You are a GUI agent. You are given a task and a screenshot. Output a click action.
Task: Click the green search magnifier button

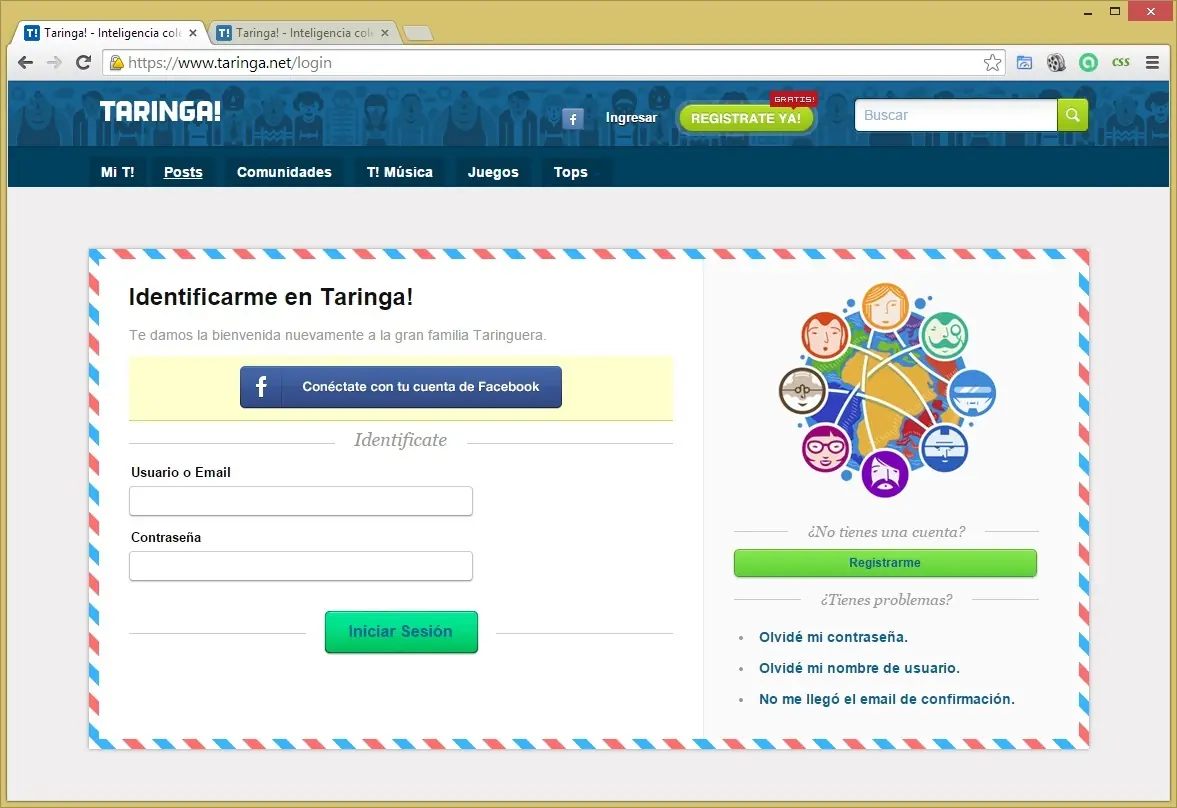[x=1072, y=115]
